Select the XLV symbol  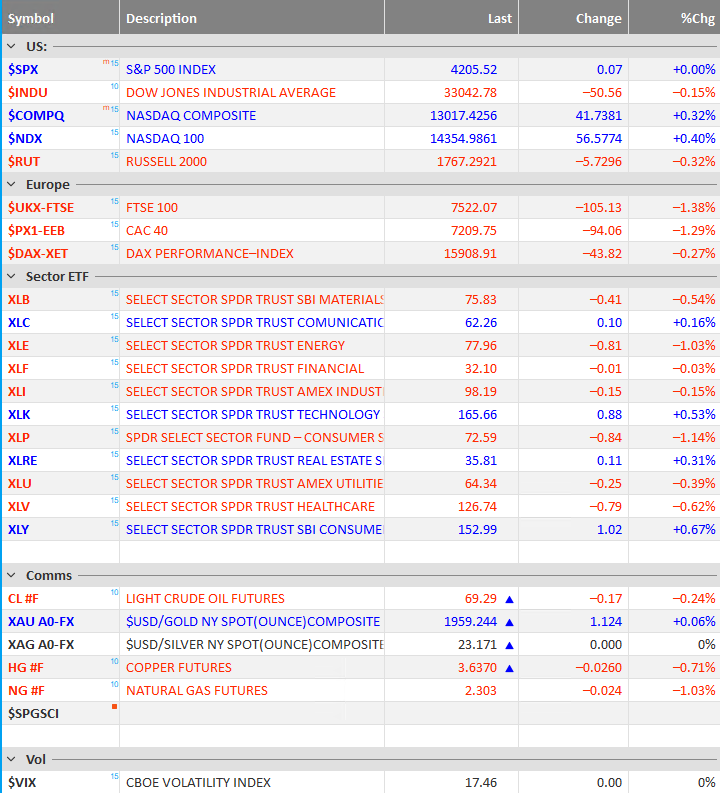[x=19, y=507]
